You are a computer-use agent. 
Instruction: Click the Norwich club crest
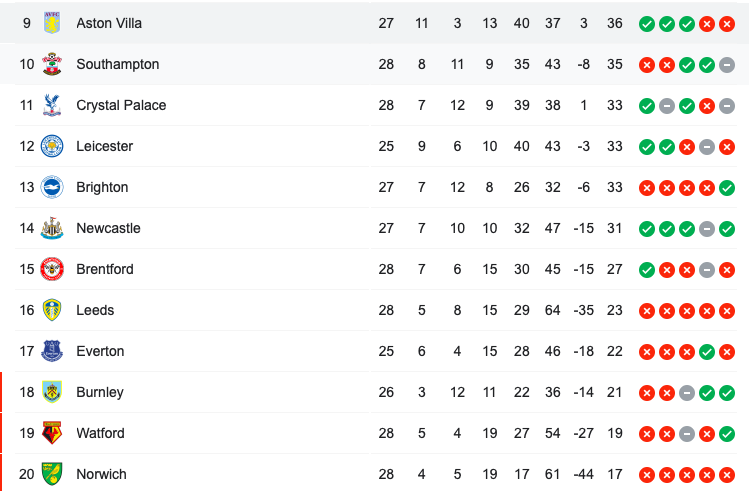52,474
